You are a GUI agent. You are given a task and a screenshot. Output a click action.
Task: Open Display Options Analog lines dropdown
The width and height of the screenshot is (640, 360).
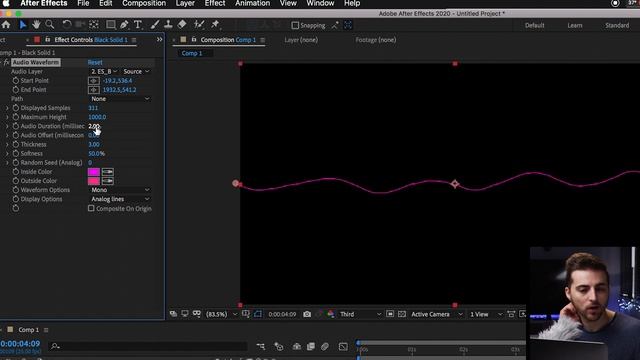coord(120,199)
